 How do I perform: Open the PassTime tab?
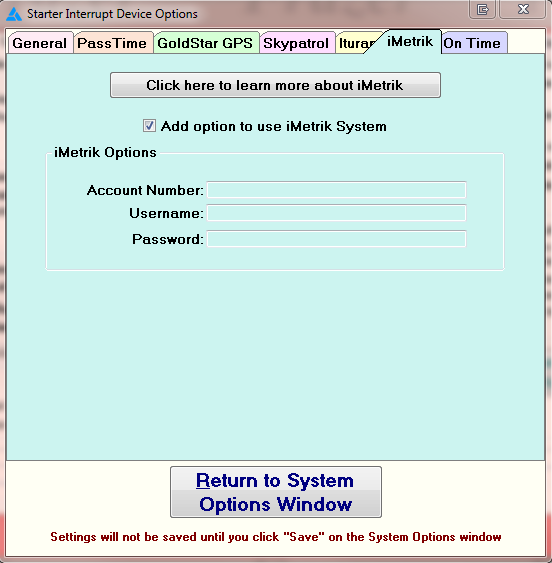pos(113,43)
